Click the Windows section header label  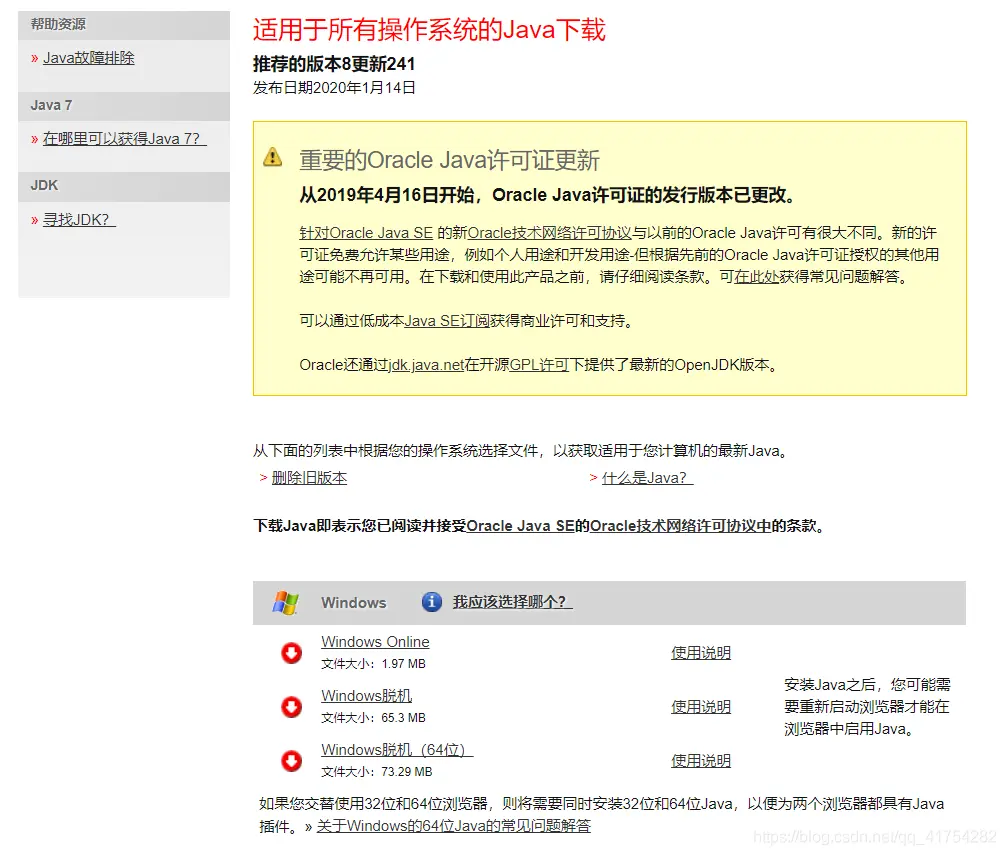point(354,603)
